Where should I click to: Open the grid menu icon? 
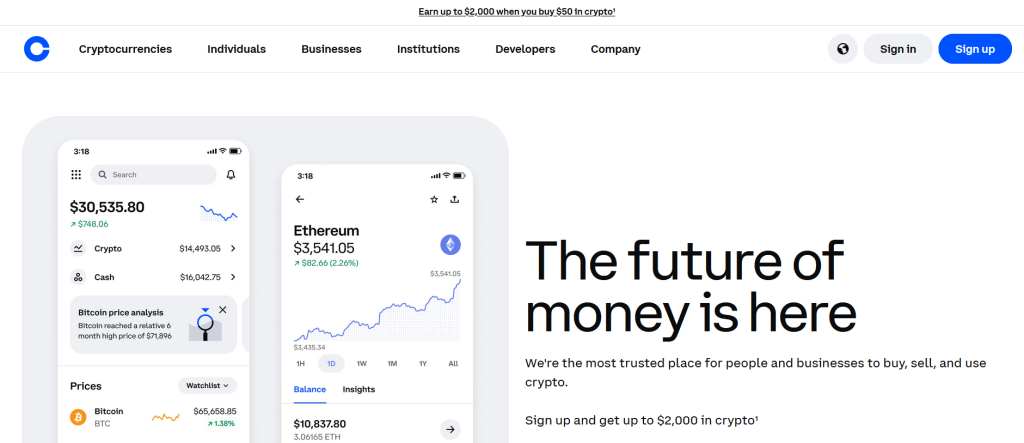pos(76,175)
